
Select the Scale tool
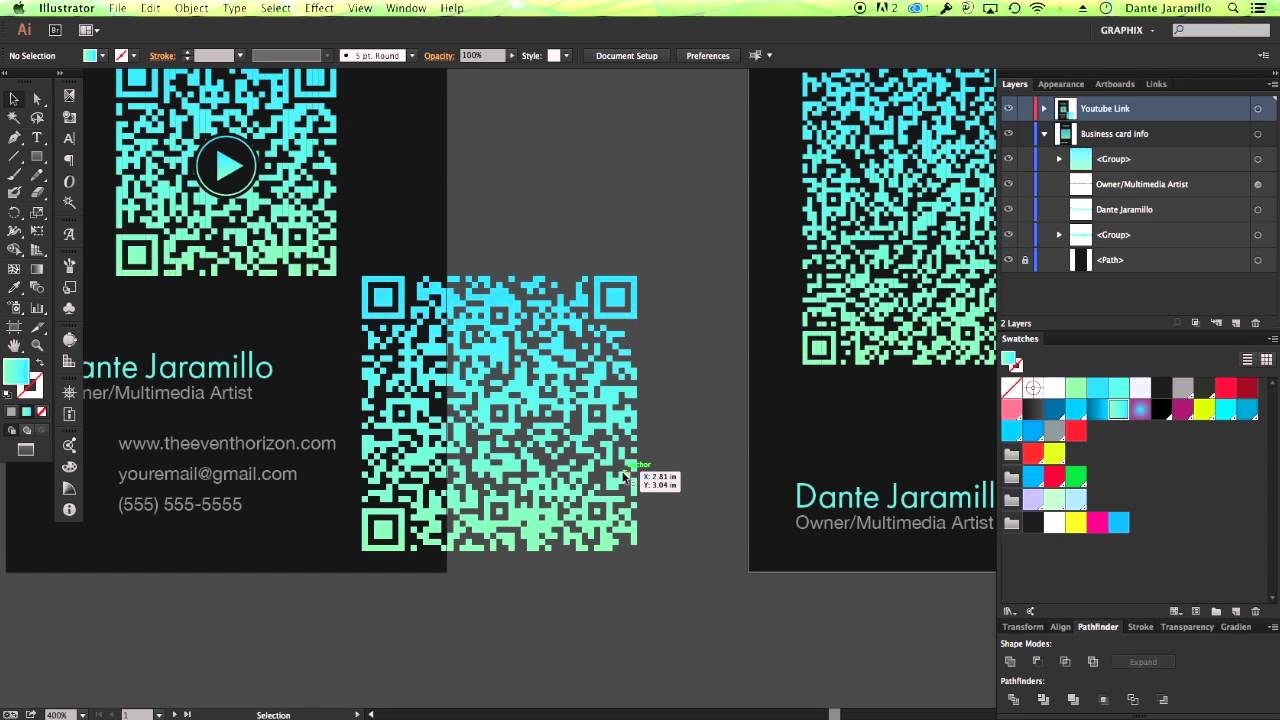tap(37, 212)
